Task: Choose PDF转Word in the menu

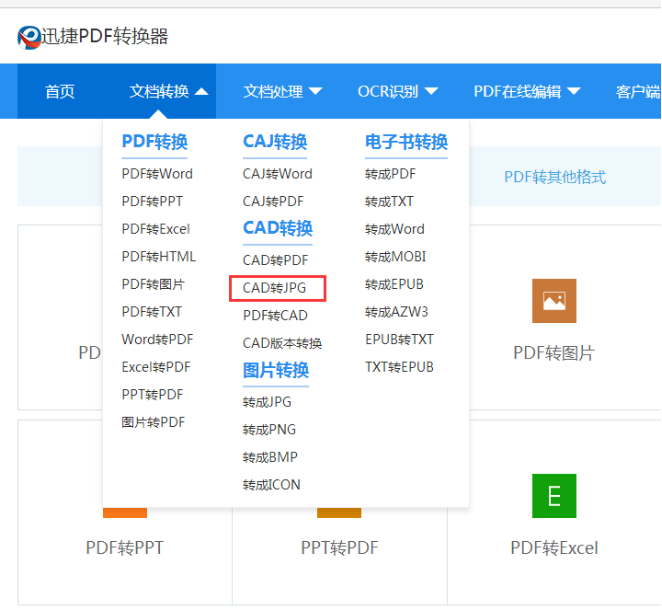Action: pyautogui.click(x=157, y=173)
